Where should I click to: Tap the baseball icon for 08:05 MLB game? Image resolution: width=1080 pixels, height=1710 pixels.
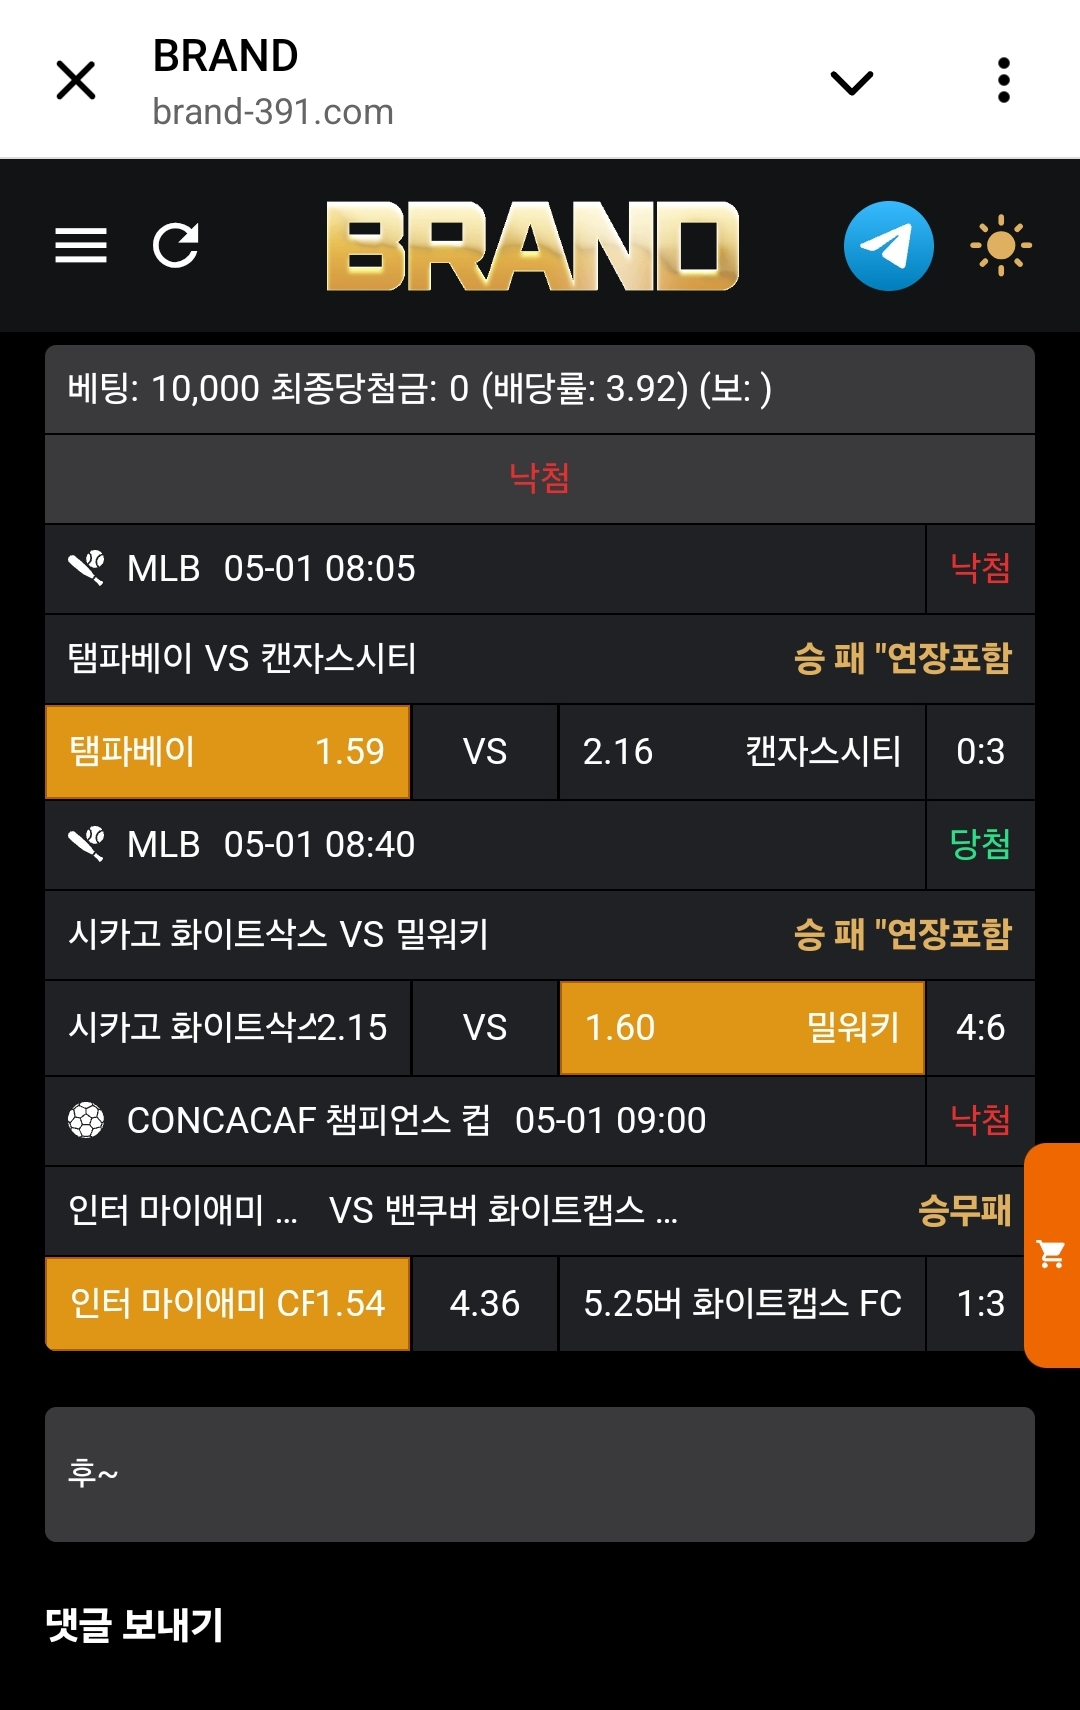[x=86, y=568]
